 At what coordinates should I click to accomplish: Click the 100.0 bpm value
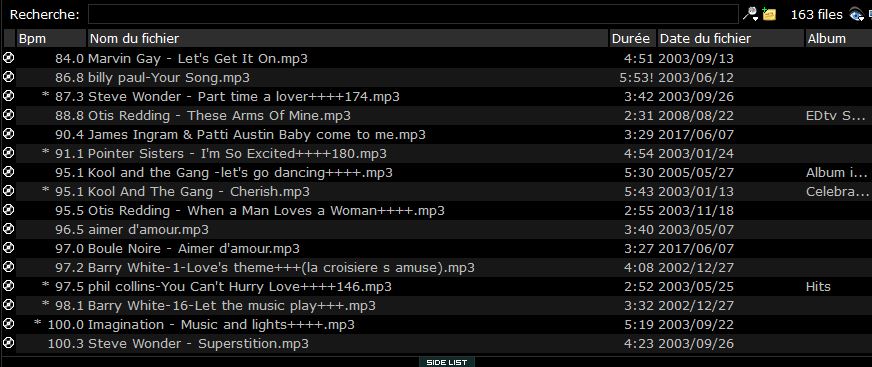pyautogui.click(x=66, y=324)
